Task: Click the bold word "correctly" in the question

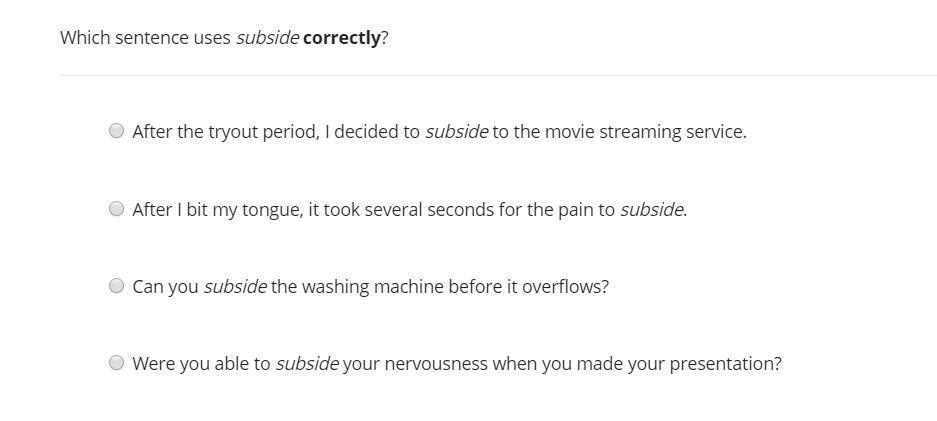Action: (341, 38)
